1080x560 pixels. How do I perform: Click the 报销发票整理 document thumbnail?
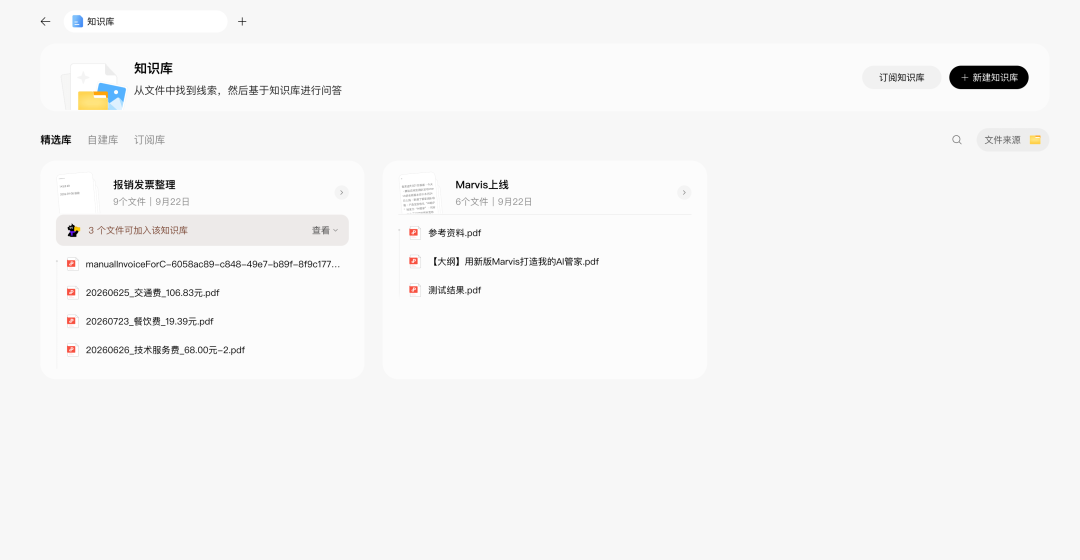point(78,193)
